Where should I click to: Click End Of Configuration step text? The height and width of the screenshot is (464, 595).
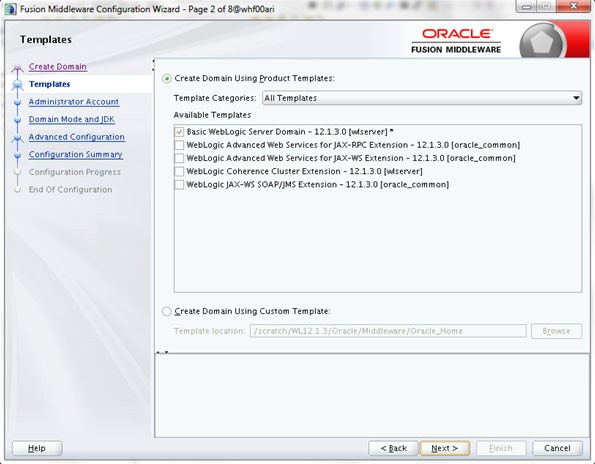click(70, 189)
